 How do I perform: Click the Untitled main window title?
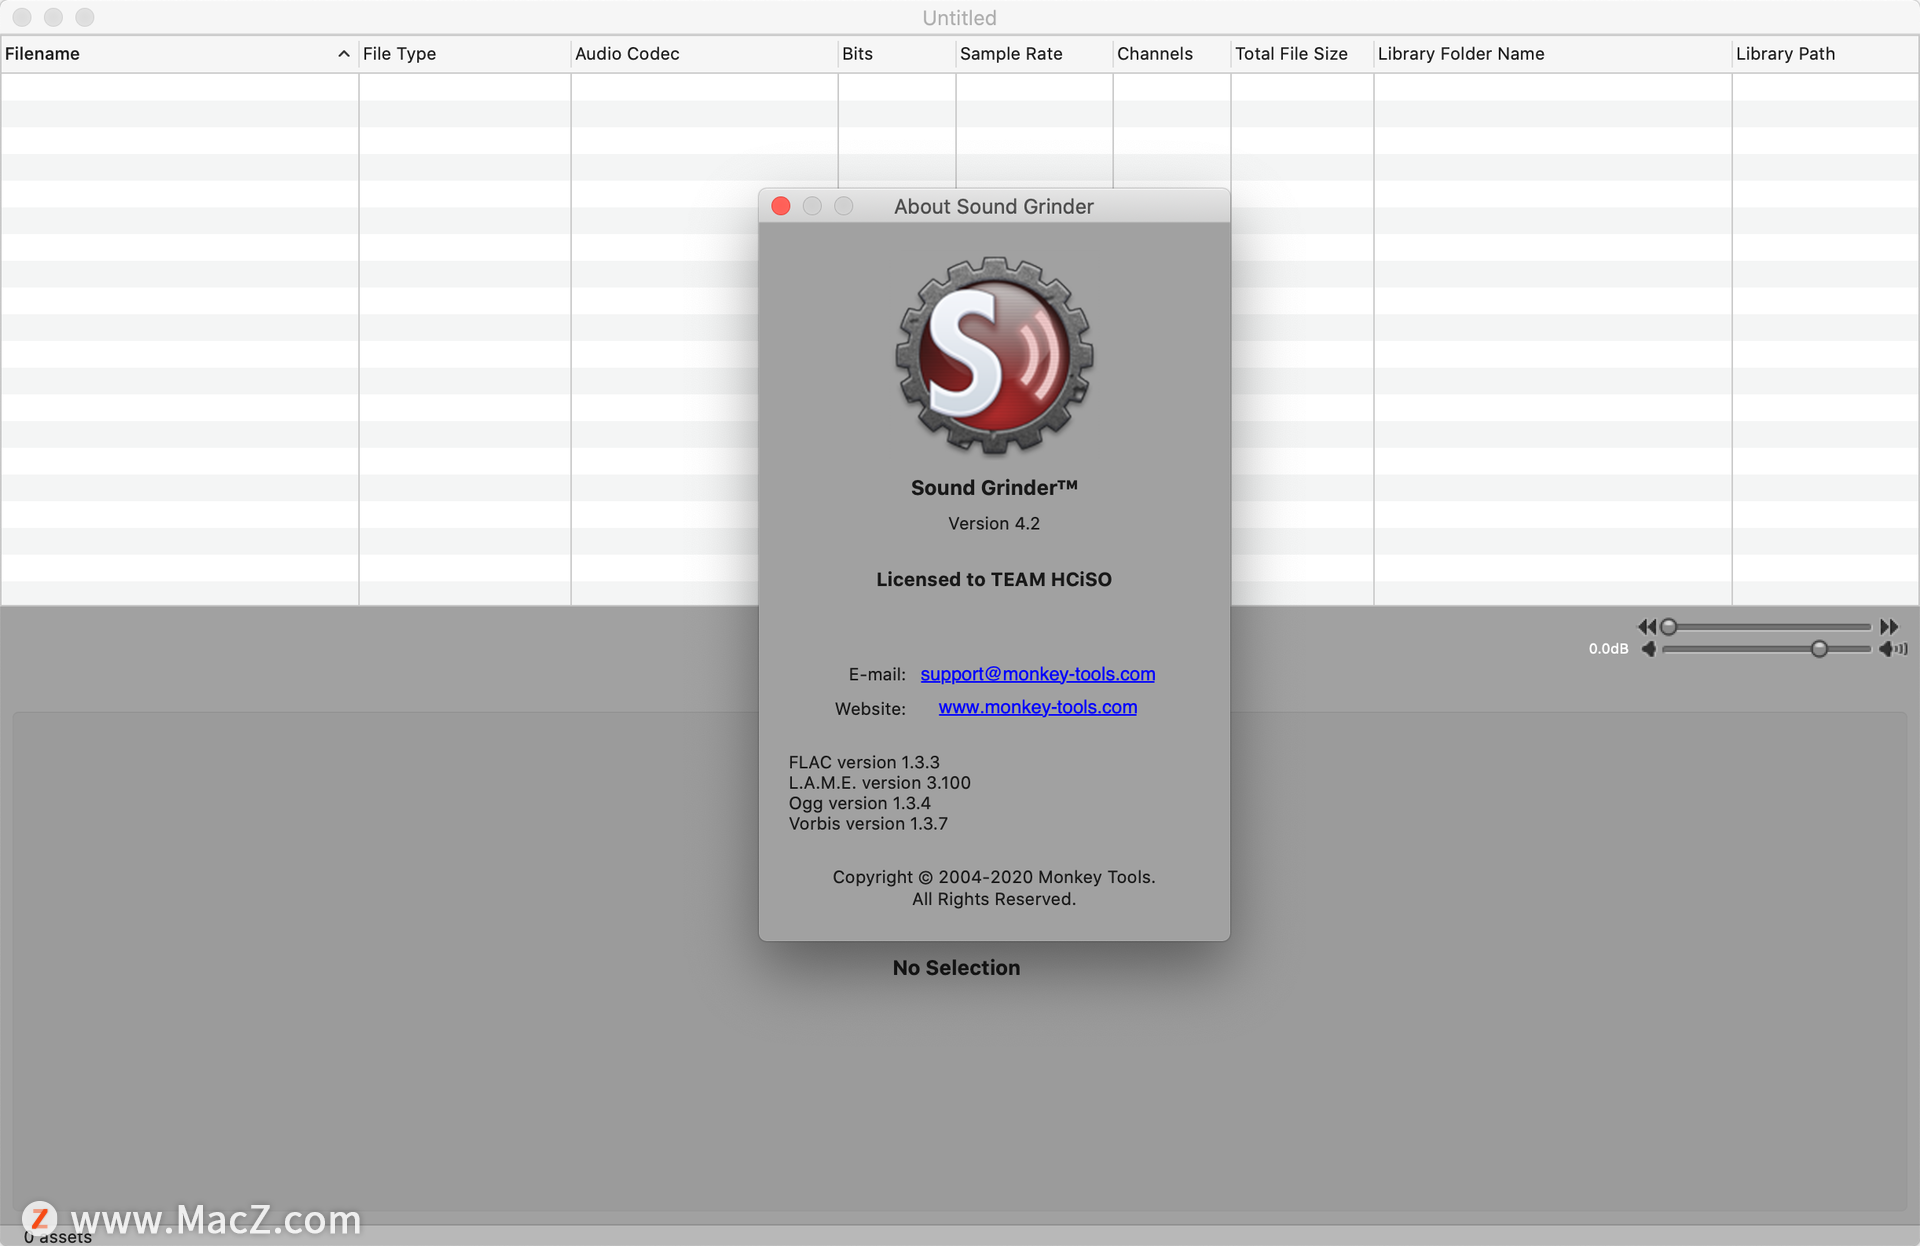(x=959, y=18)
